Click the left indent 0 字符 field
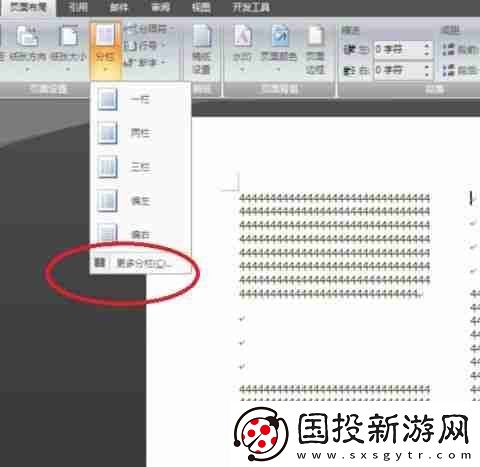This screenshot has height=467, width=480. tap(399, 50)
